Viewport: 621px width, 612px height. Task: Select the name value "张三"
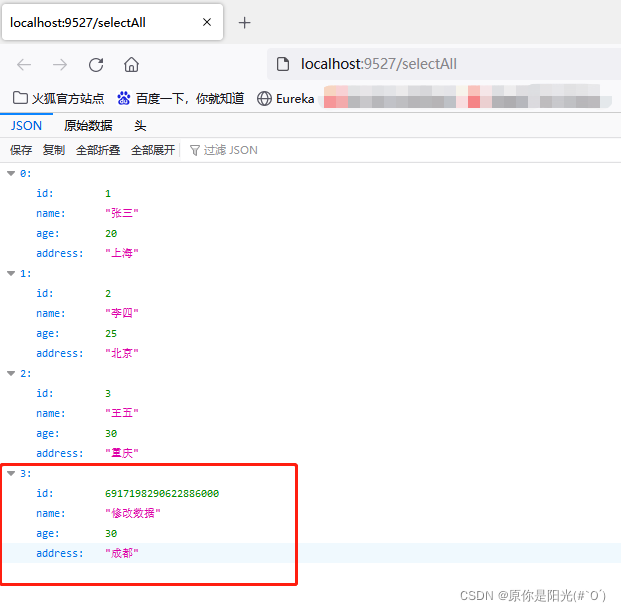[122, 213]
